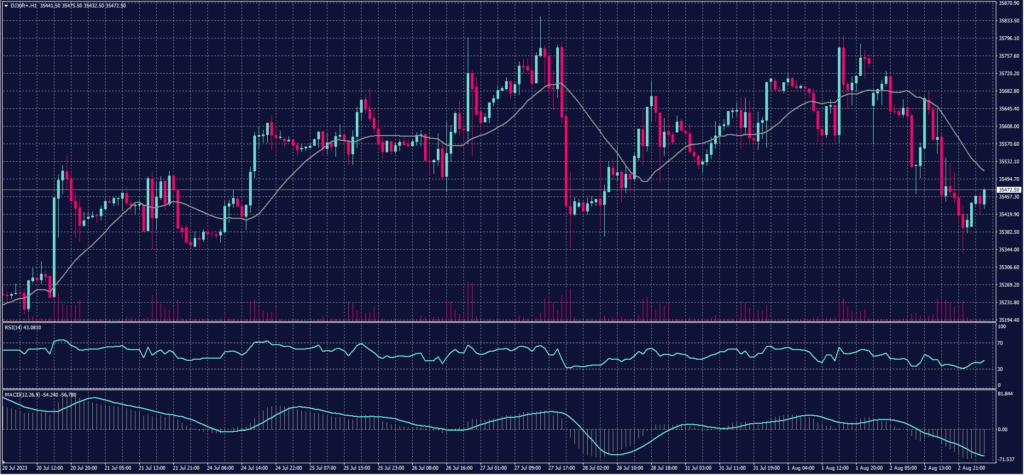This screenshot has height=475, width=1024.
Task: Click the rightmost candlestick on the chart
Action: [x=984, y=196]
